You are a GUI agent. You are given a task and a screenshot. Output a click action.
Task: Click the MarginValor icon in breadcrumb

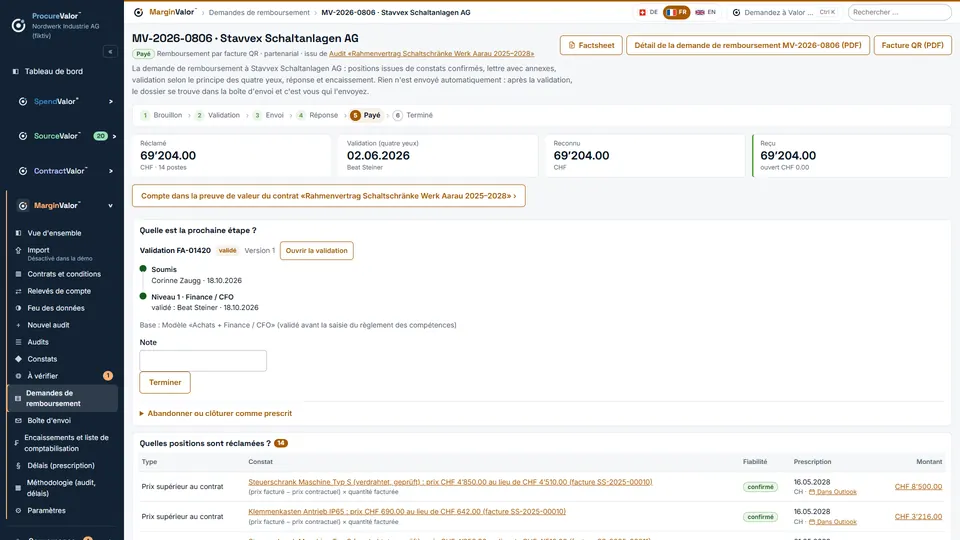click(x=138, y=12)
